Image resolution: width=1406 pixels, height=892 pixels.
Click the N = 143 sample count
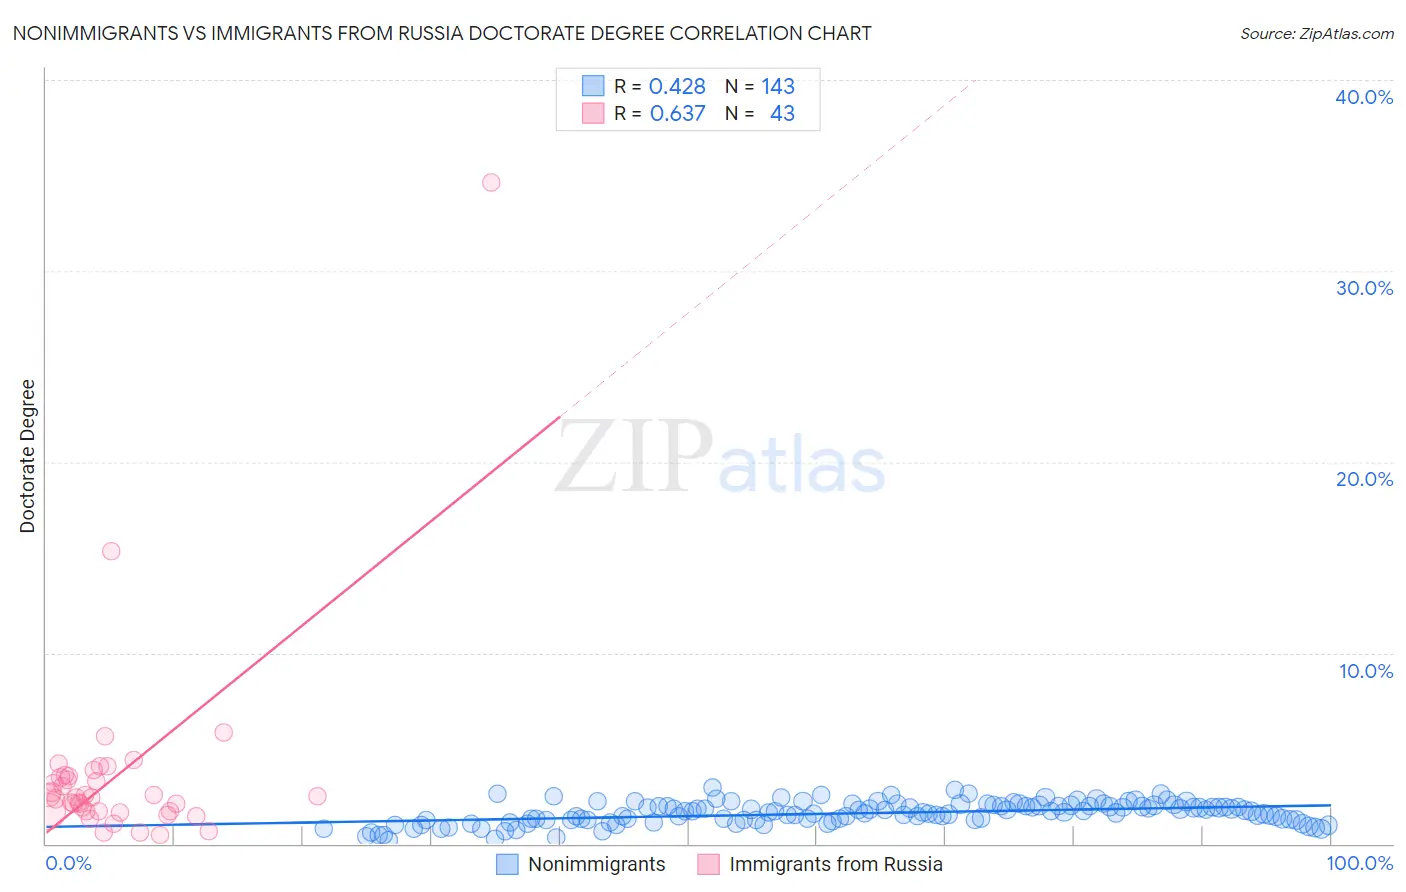(760, 86)
